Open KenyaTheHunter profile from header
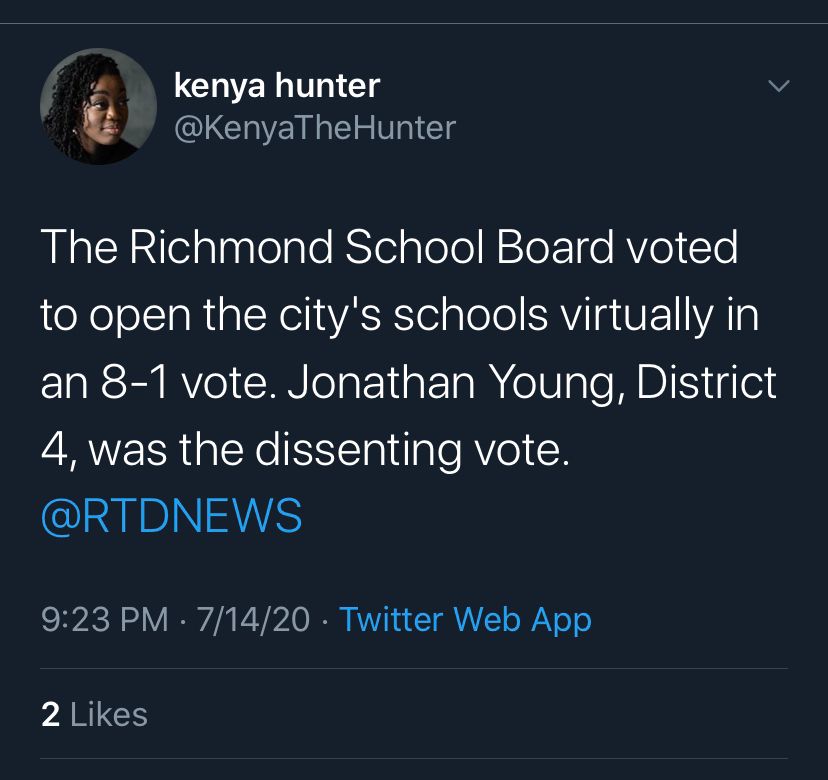The image size is (828, 780). (313, 128)
